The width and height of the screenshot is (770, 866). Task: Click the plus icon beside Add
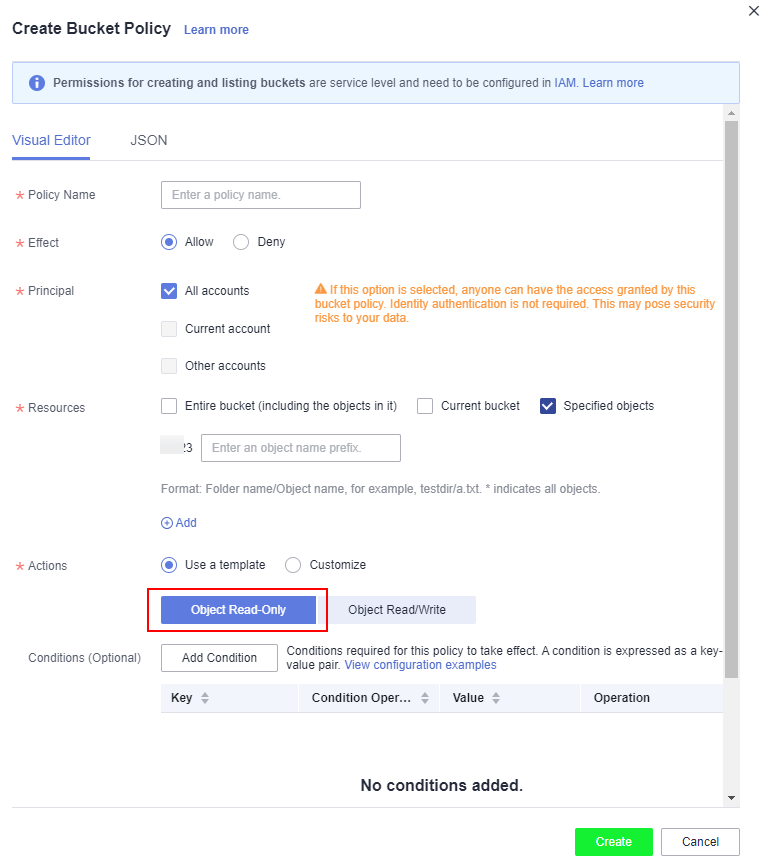pyautogui.click(x=166, y=523)
